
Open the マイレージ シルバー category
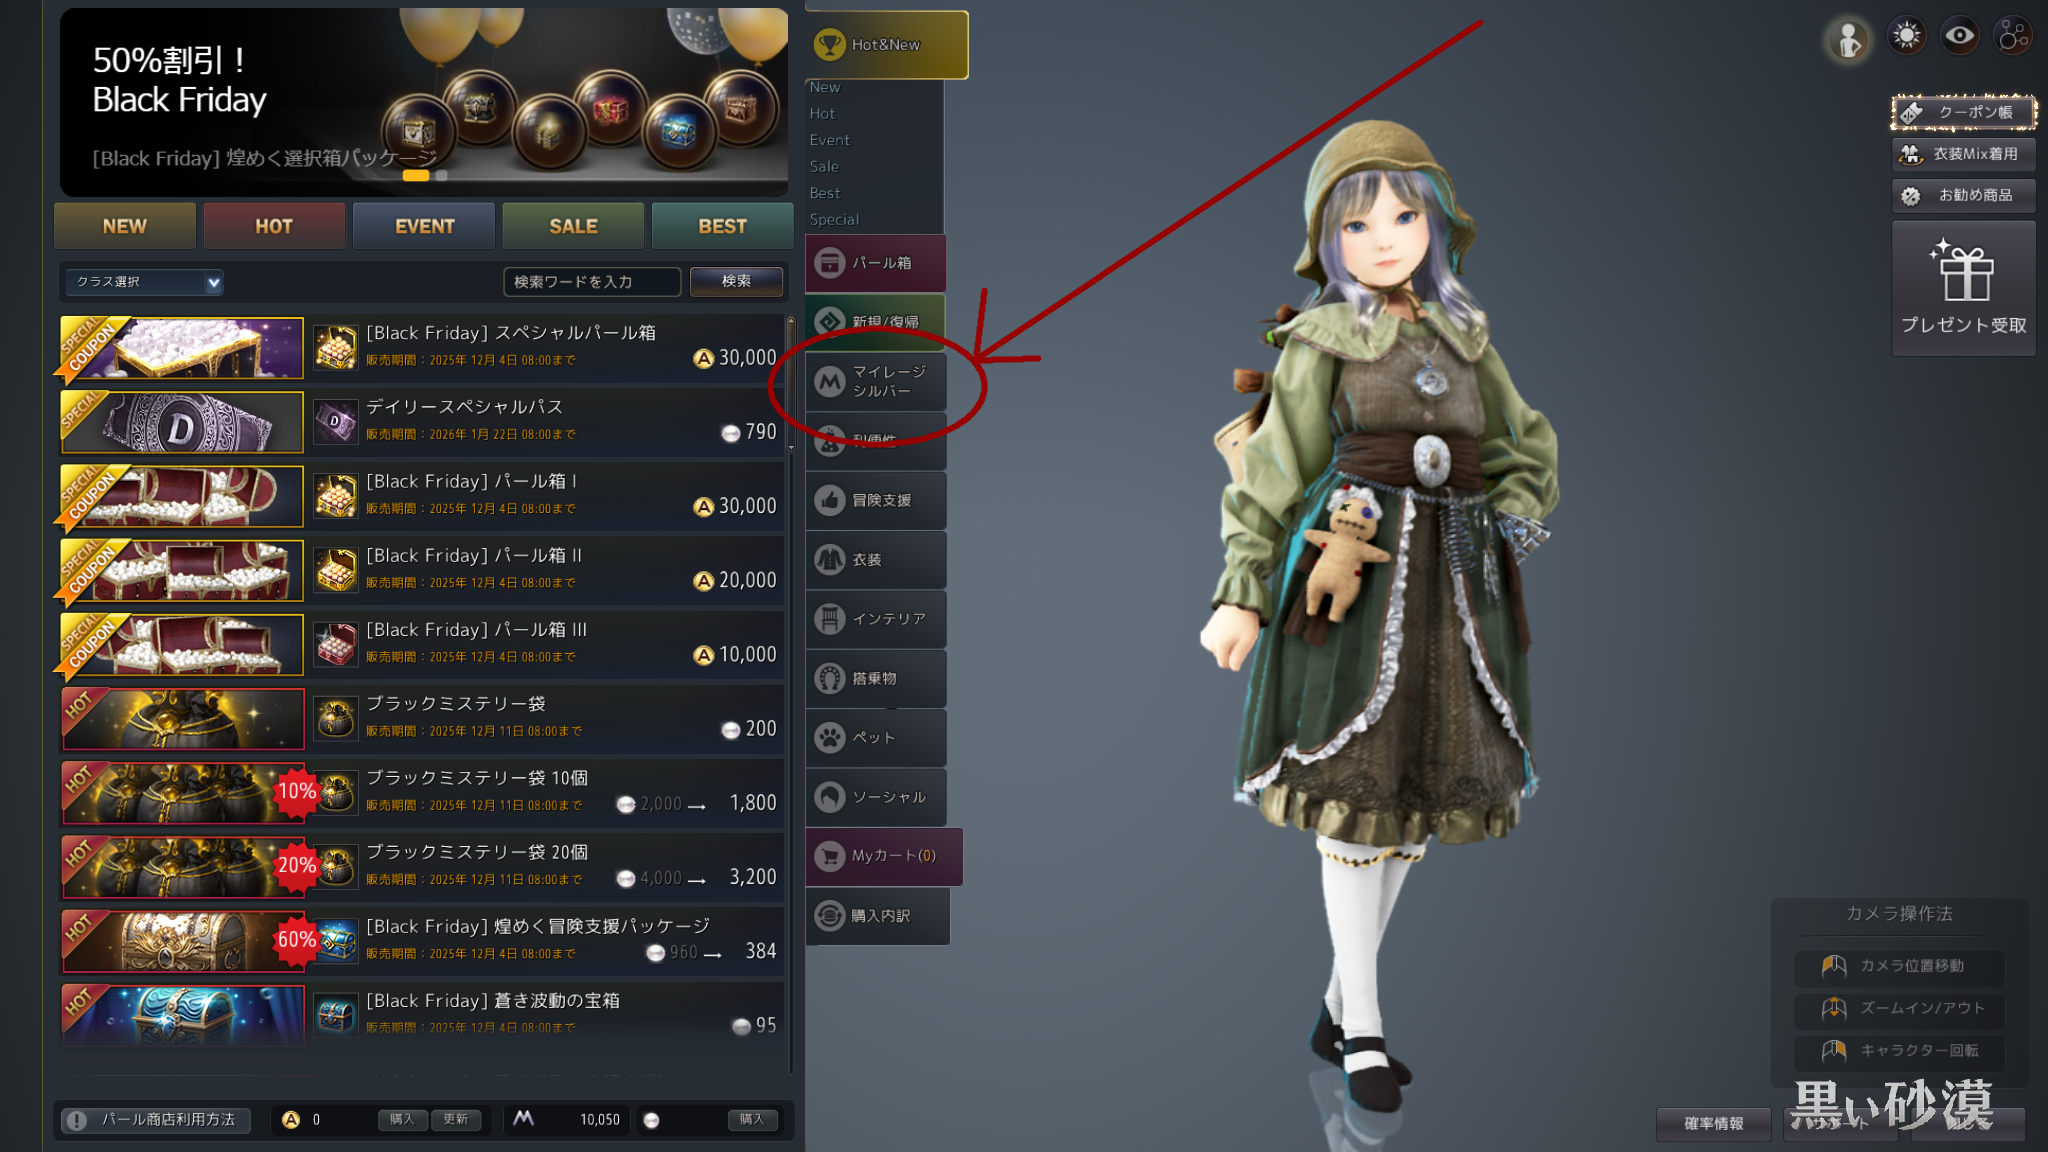click(x=877, y=381)
